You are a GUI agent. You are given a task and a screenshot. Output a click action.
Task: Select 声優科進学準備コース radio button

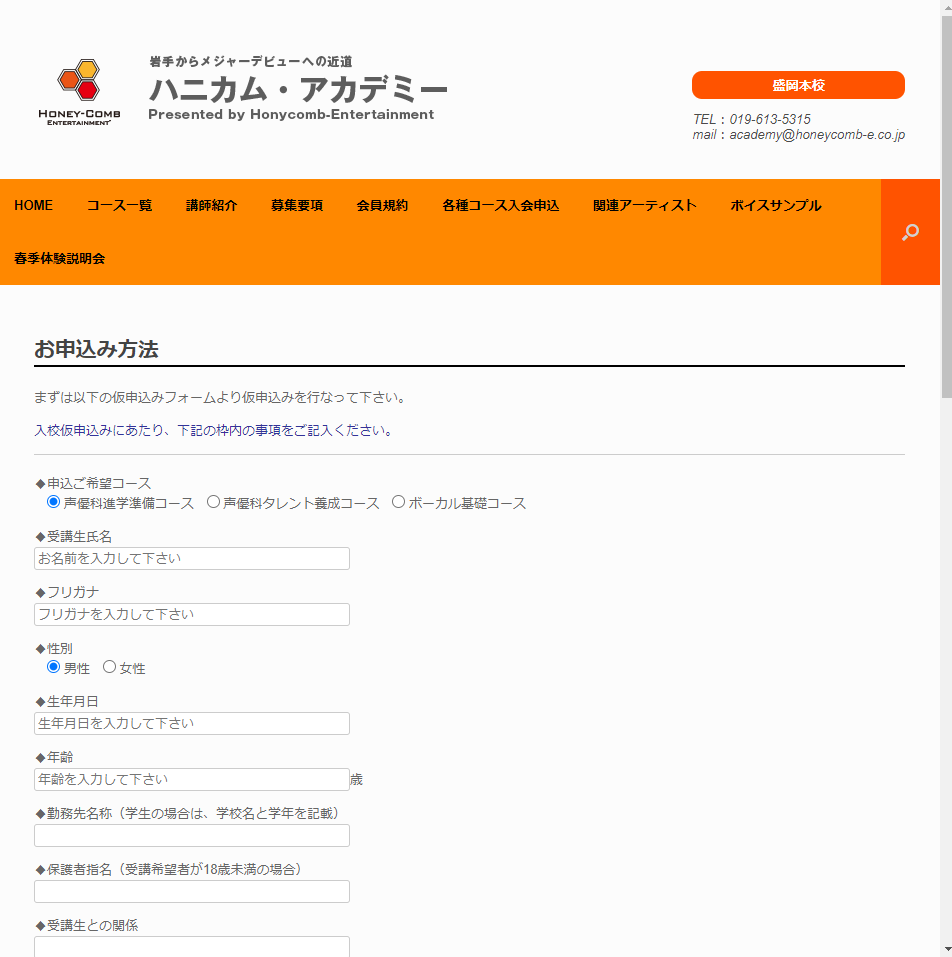click(x=54, y=502)
